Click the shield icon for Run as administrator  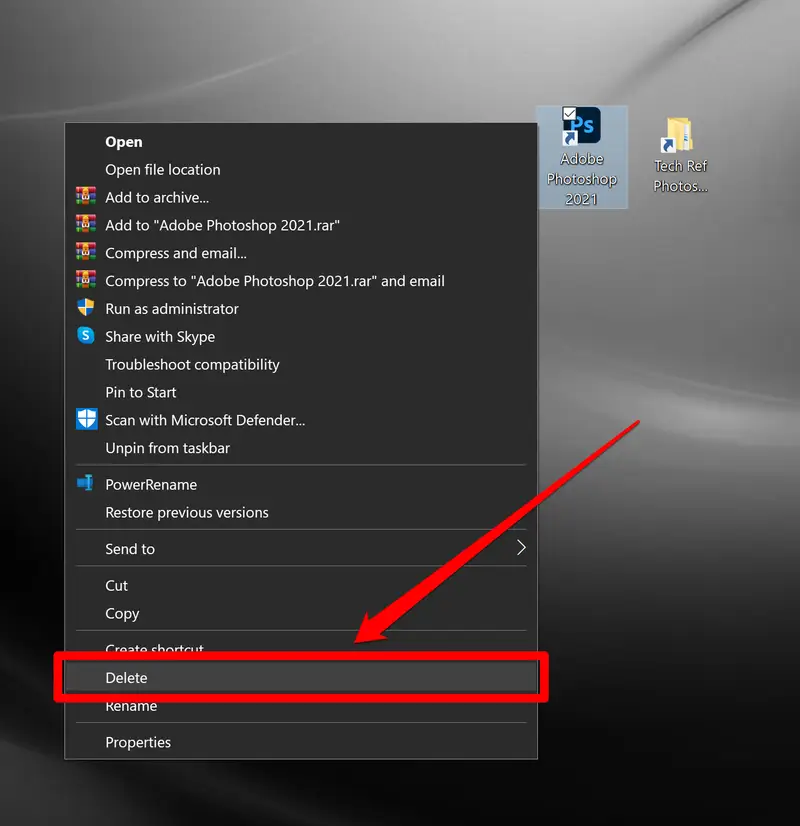point(86,308)
